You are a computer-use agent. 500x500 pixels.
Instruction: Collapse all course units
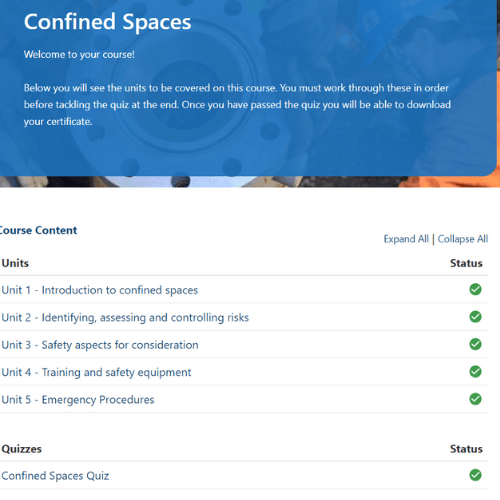[x=463, y=239]
